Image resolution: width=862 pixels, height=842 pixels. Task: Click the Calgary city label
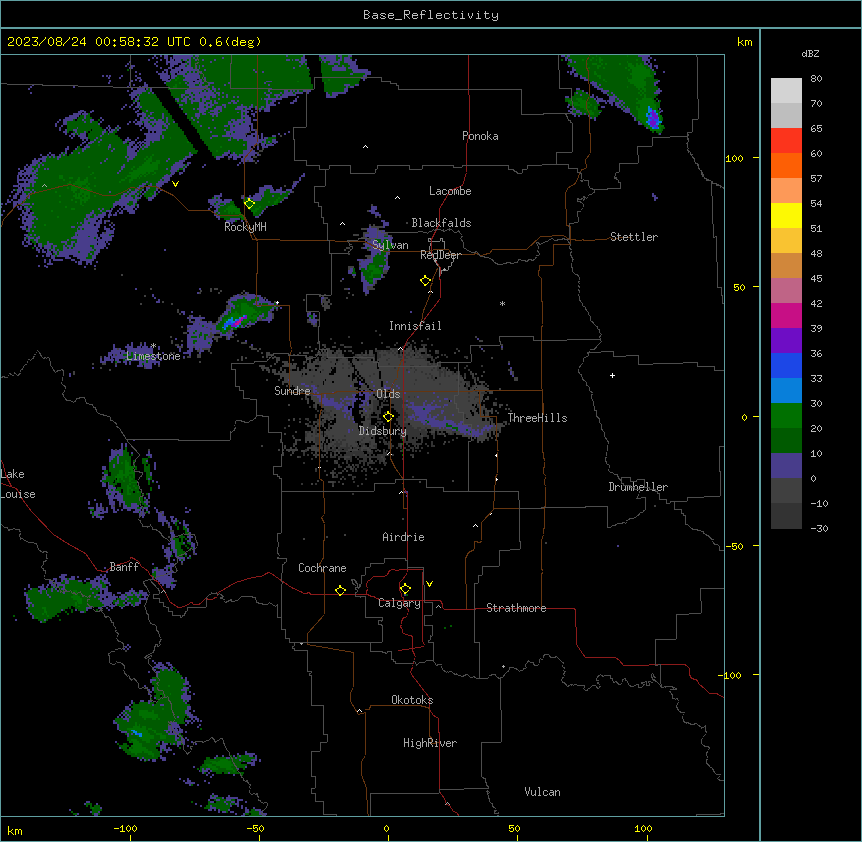click(x=400, y=603)
